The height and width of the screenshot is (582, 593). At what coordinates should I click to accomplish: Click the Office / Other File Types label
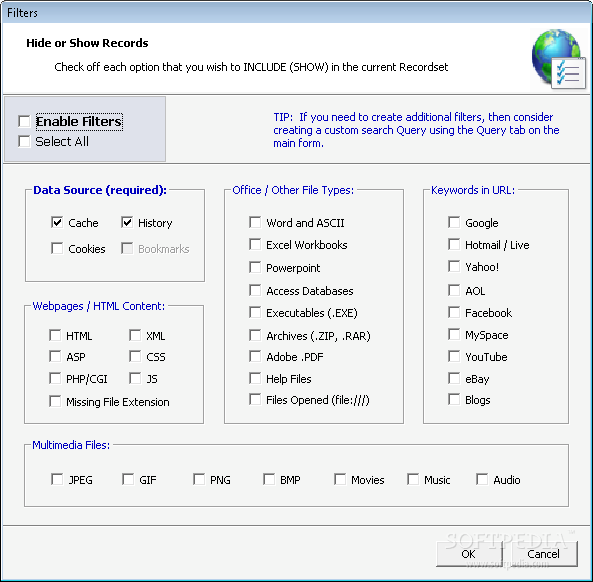point(293,190)
